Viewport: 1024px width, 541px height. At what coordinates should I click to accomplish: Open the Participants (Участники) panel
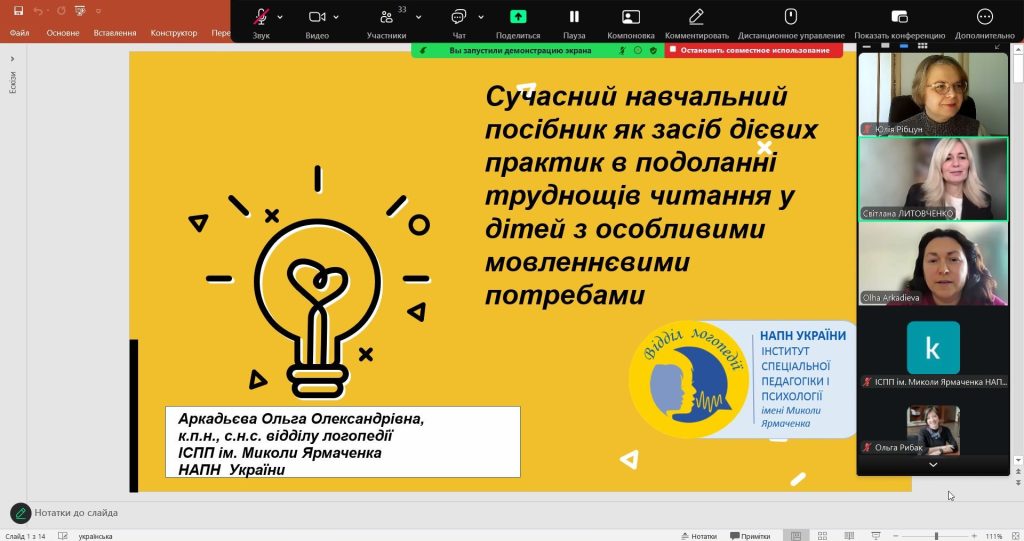click(386, 18)
